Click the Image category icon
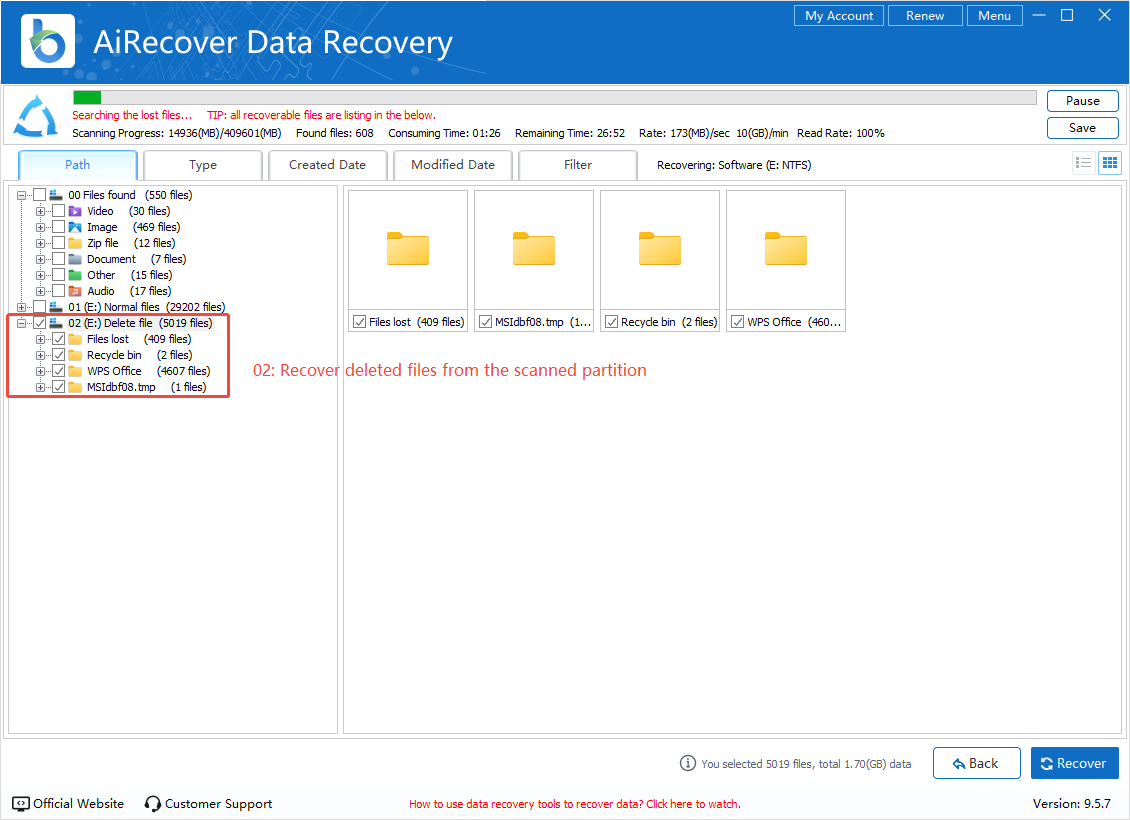This screenshot has height=820, width=1130. (x=75, y=227)
